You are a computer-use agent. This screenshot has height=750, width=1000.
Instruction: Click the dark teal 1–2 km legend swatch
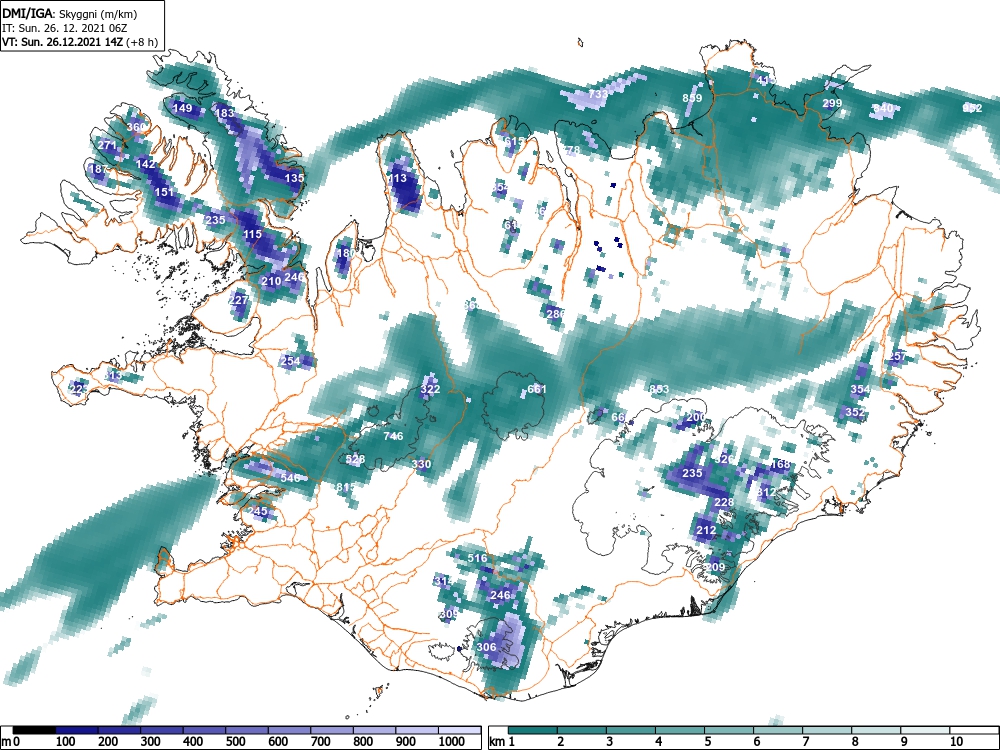click(533, 730)
